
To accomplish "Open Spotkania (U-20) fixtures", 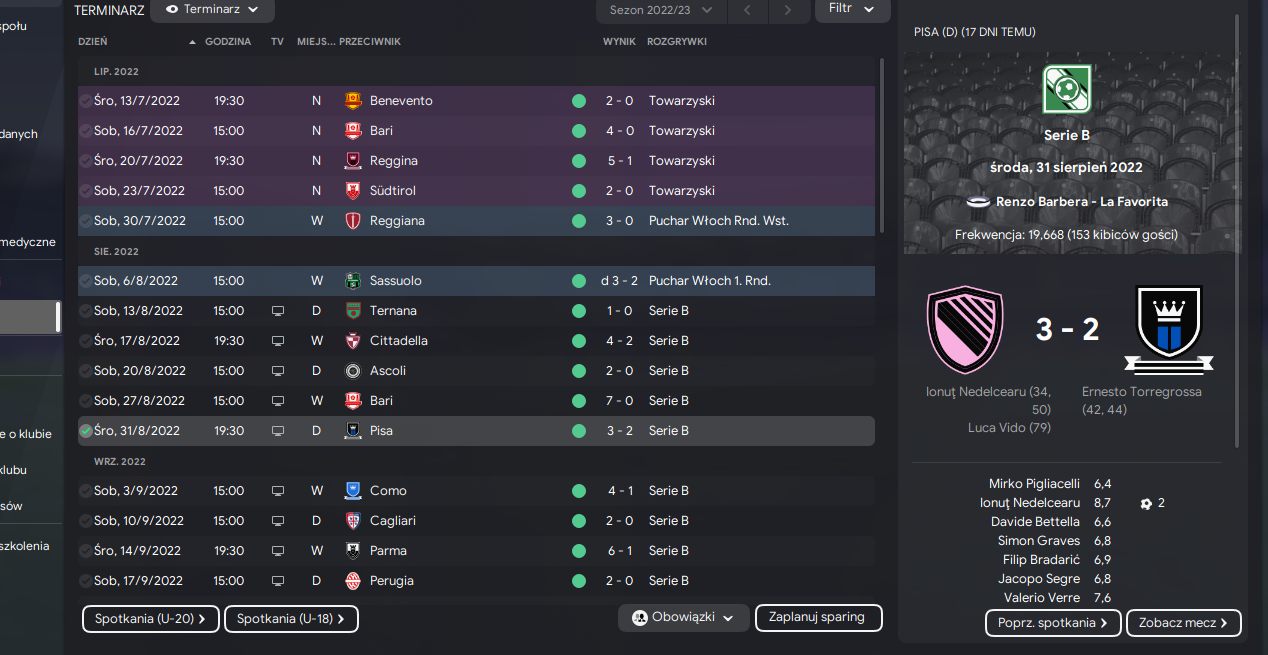I will pyautogui.click(x=150, y=619).
